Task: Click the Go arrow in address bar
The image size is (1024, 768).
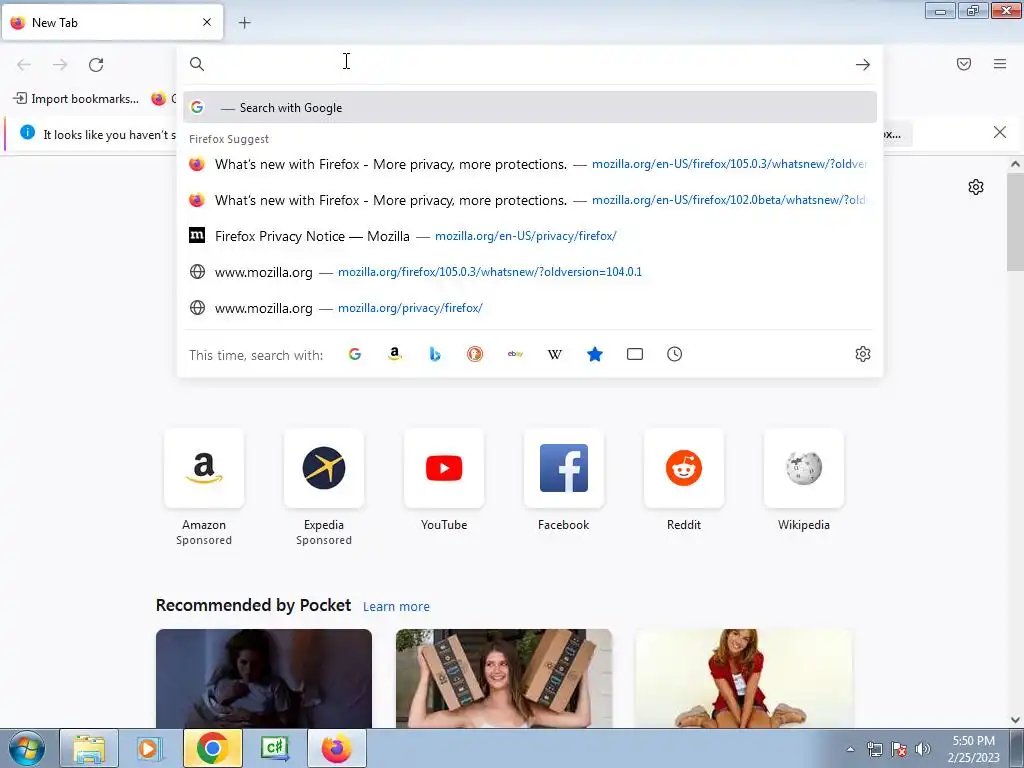Action: (863, 64)
